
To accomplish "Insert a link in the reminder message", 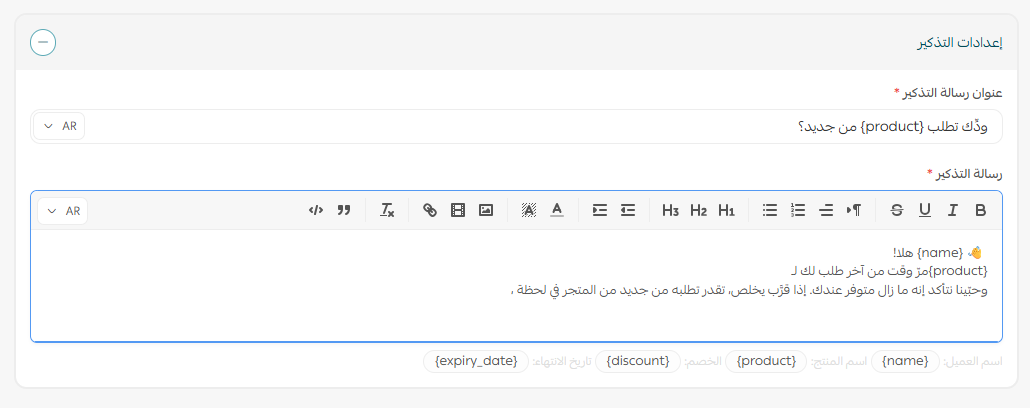I will (430, 210).
